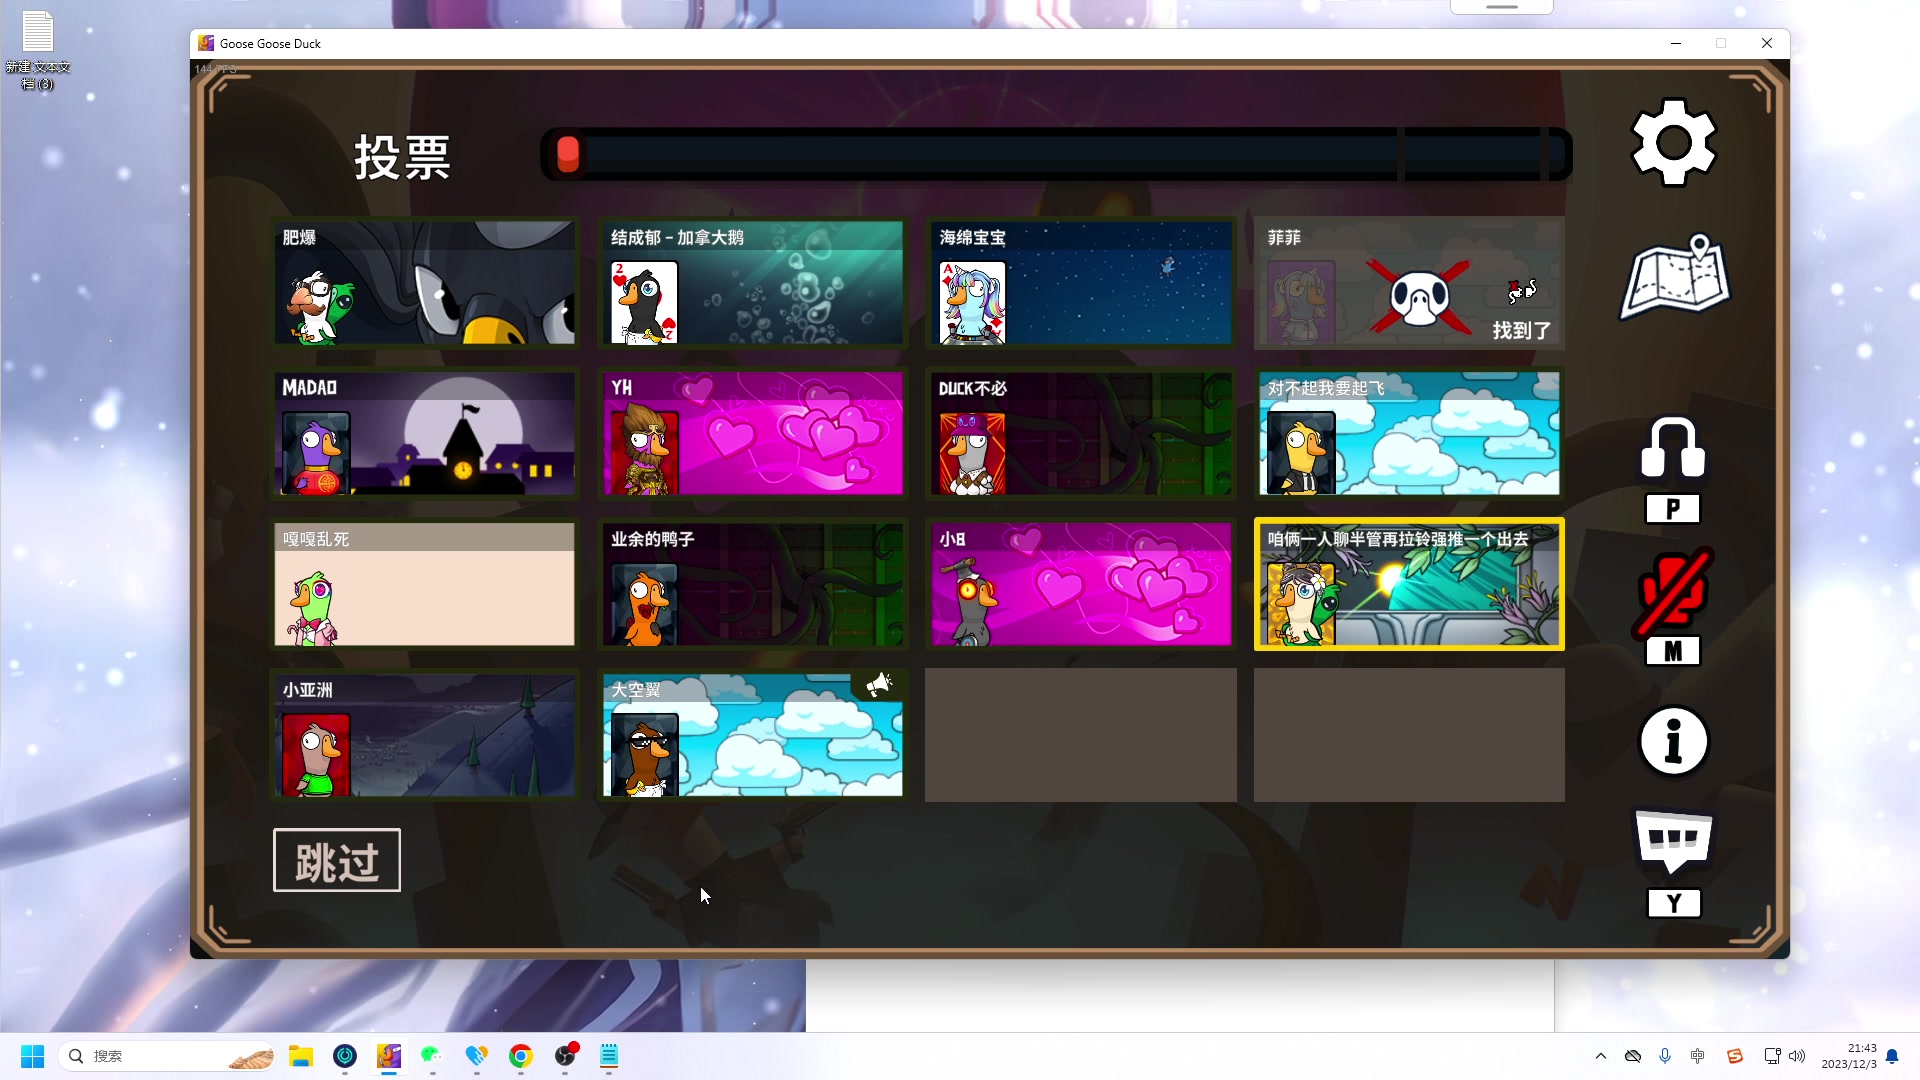Vote for player 小亚洲
Image resolution: width=1920 pixels, height=1080 pixels.
[x=425, y=735]
